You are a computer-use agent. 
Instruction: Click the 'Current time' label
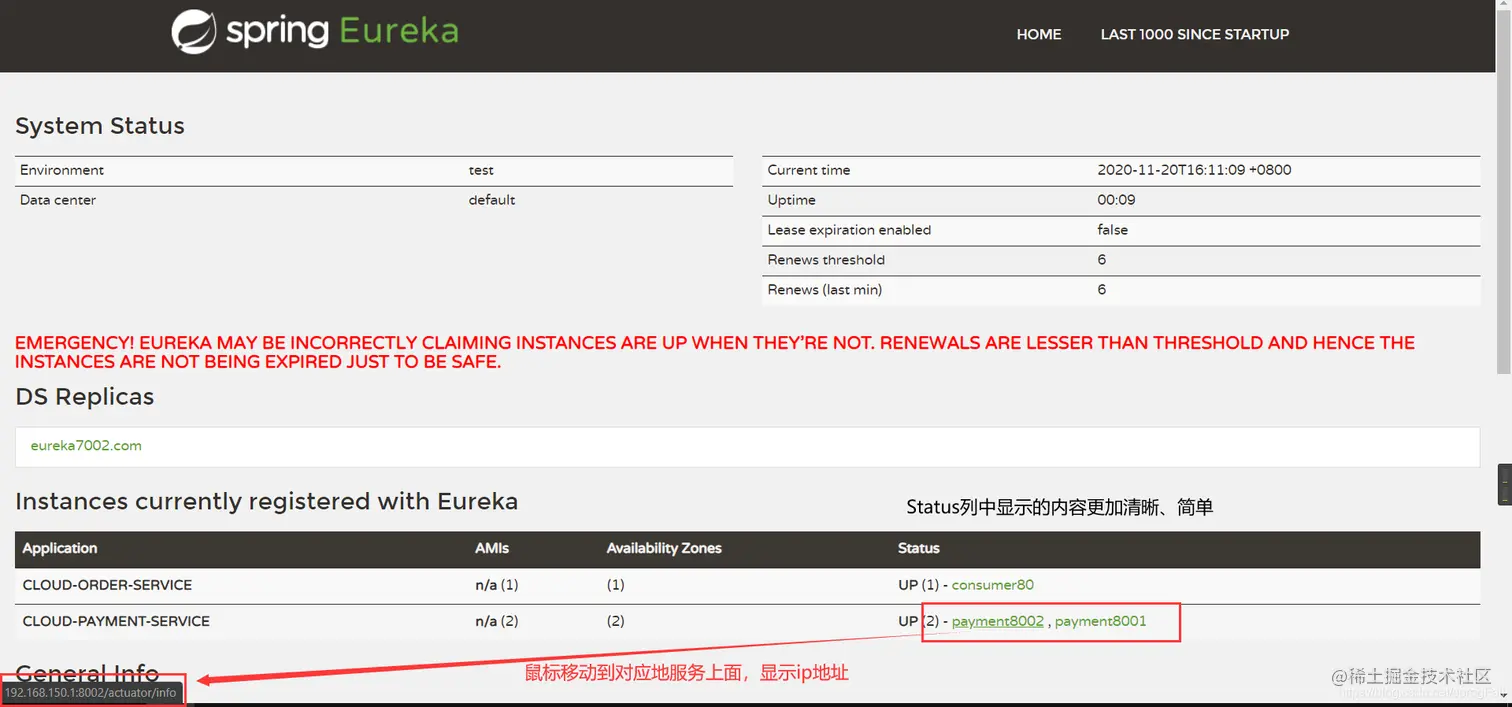[x=809, y=170]
